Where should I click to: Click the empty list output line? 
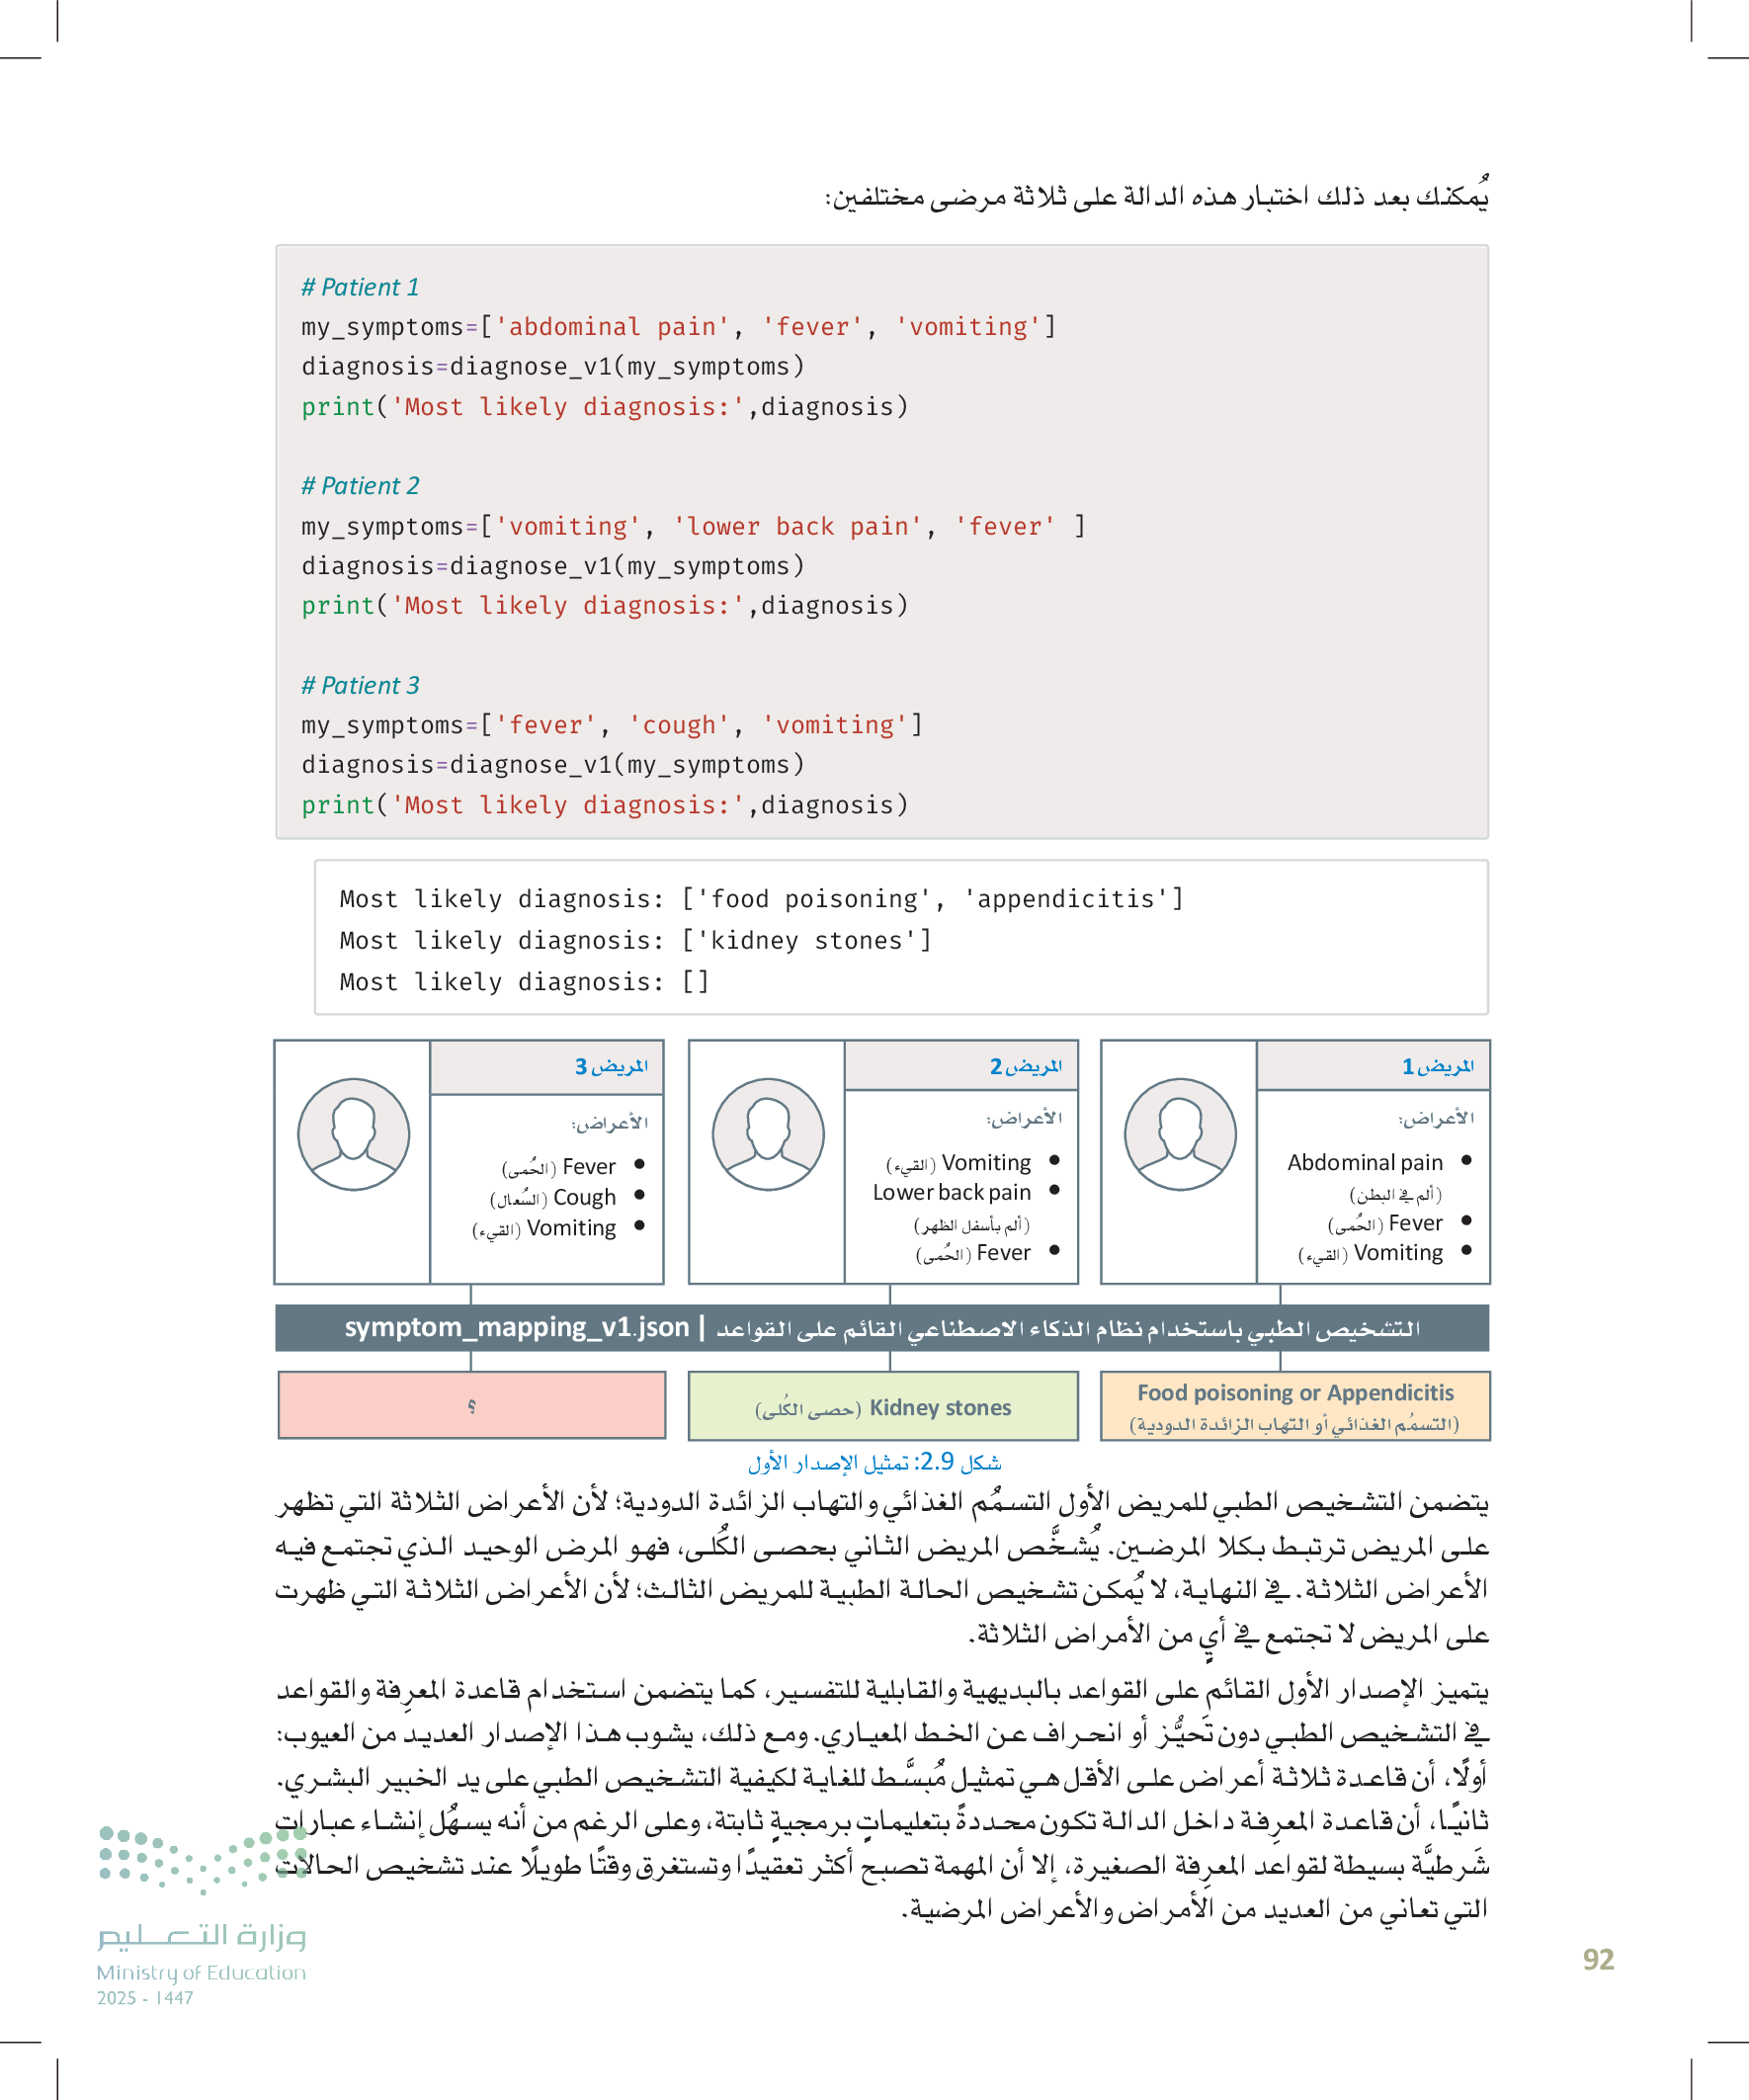pyautogui.click(x=524, y=982)
